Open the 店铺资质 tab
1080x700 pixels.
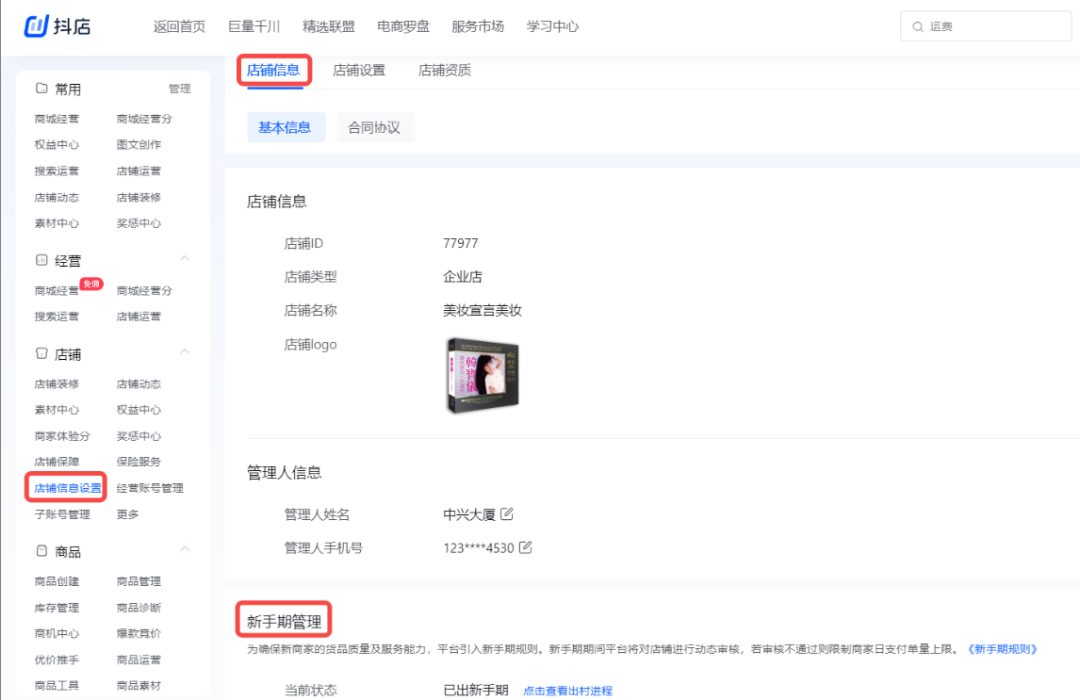(443, 70)
